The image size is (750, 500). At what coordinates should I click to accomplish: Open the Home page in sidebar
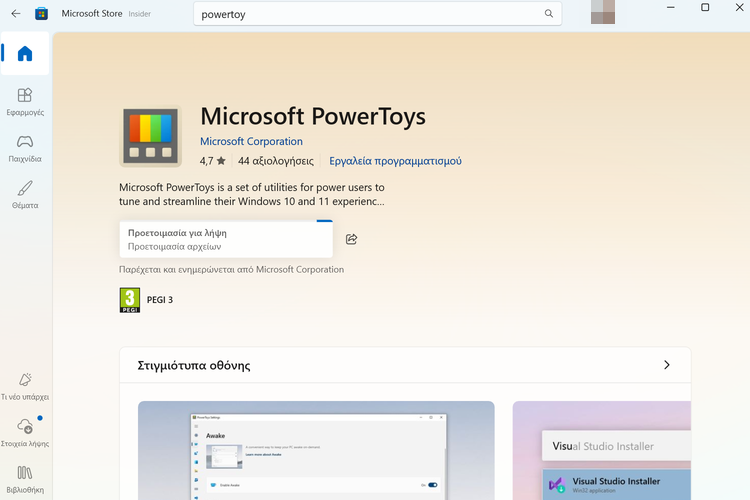coord(25,54)
